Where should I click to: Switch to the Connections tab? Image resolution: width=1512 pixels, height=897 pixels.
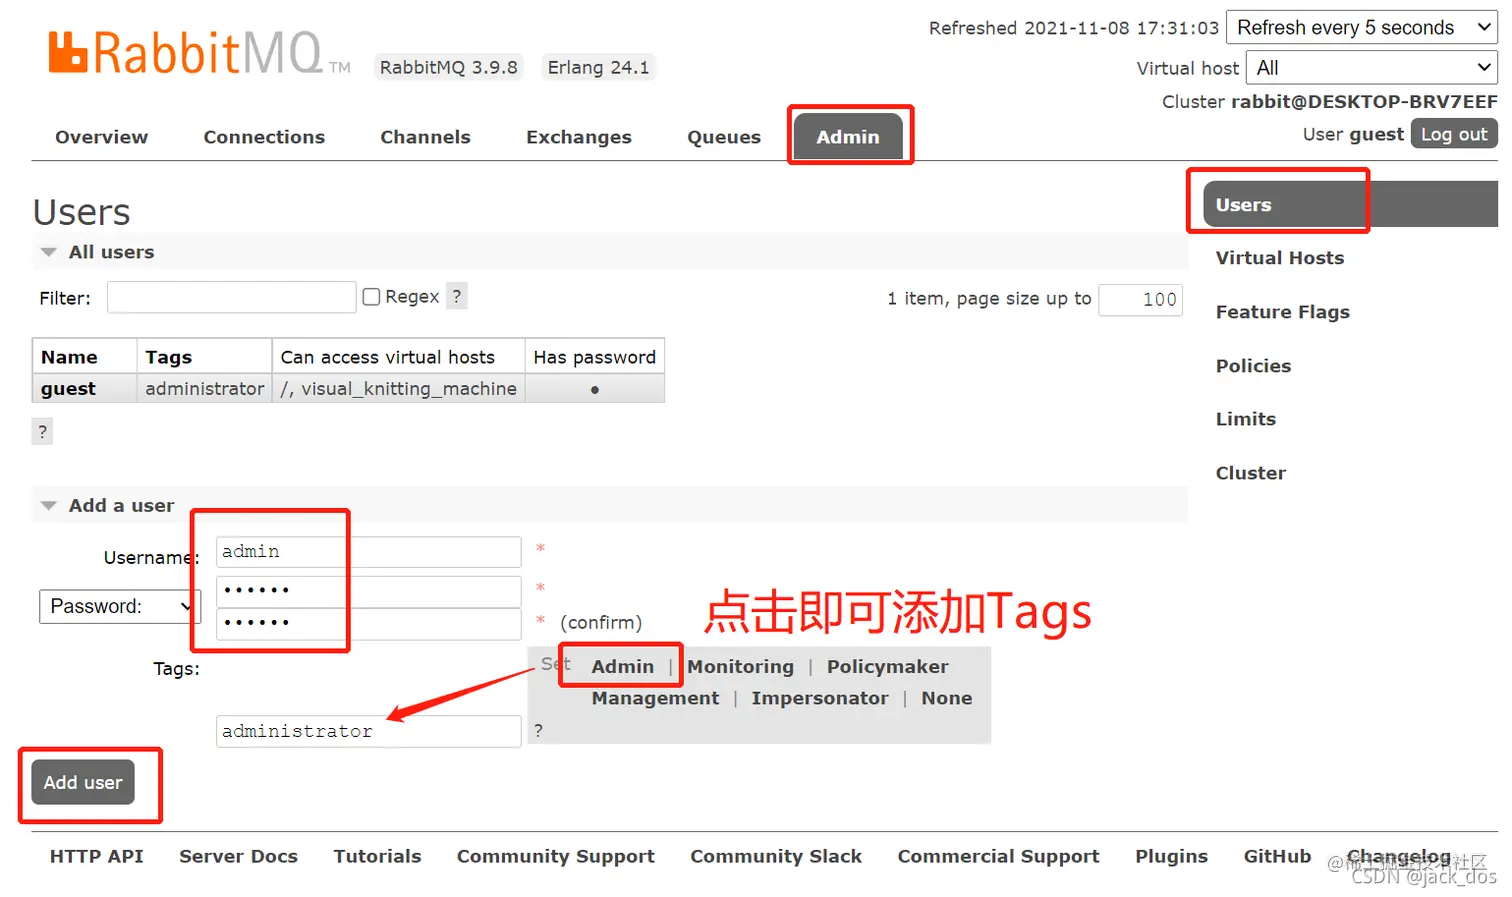pyautogui.click(x=264, y=137)
